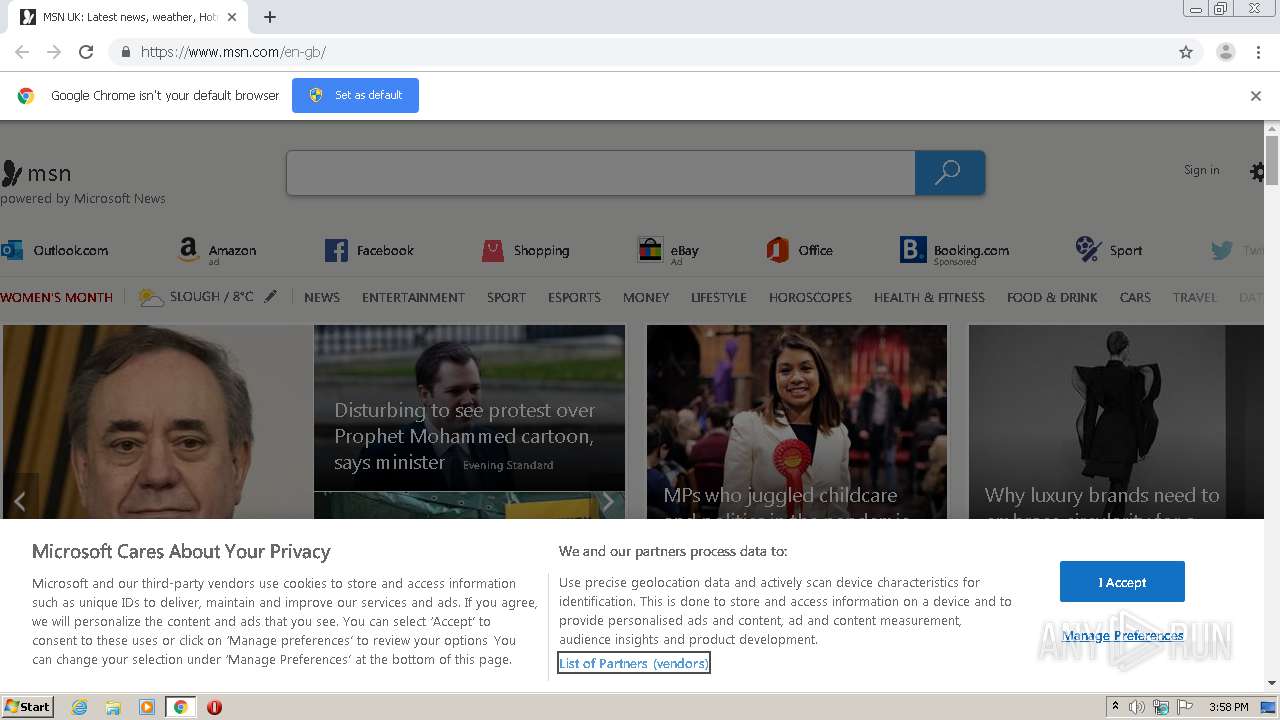Click scrollbar down arrow
The height and width of the screenshot is (720, 1280).
click(1272, 683)
